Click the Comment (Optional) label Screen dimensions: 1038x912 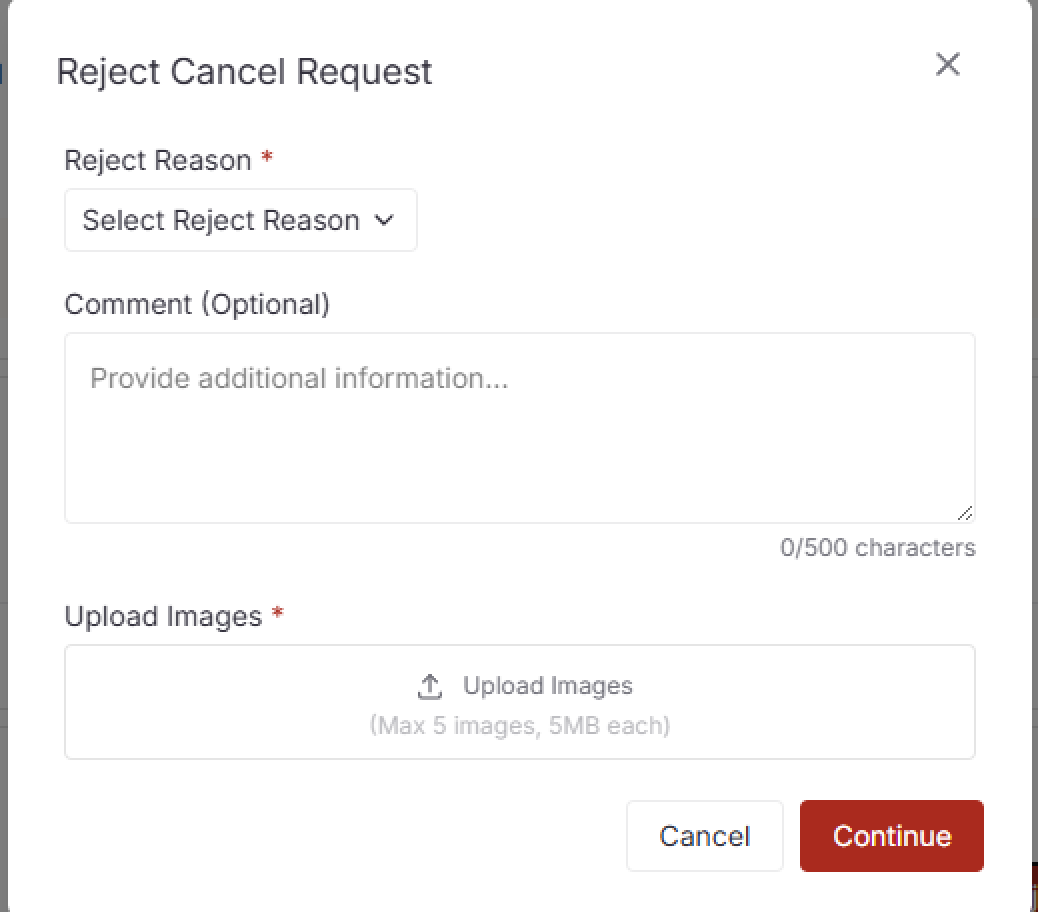click(197, 304)
